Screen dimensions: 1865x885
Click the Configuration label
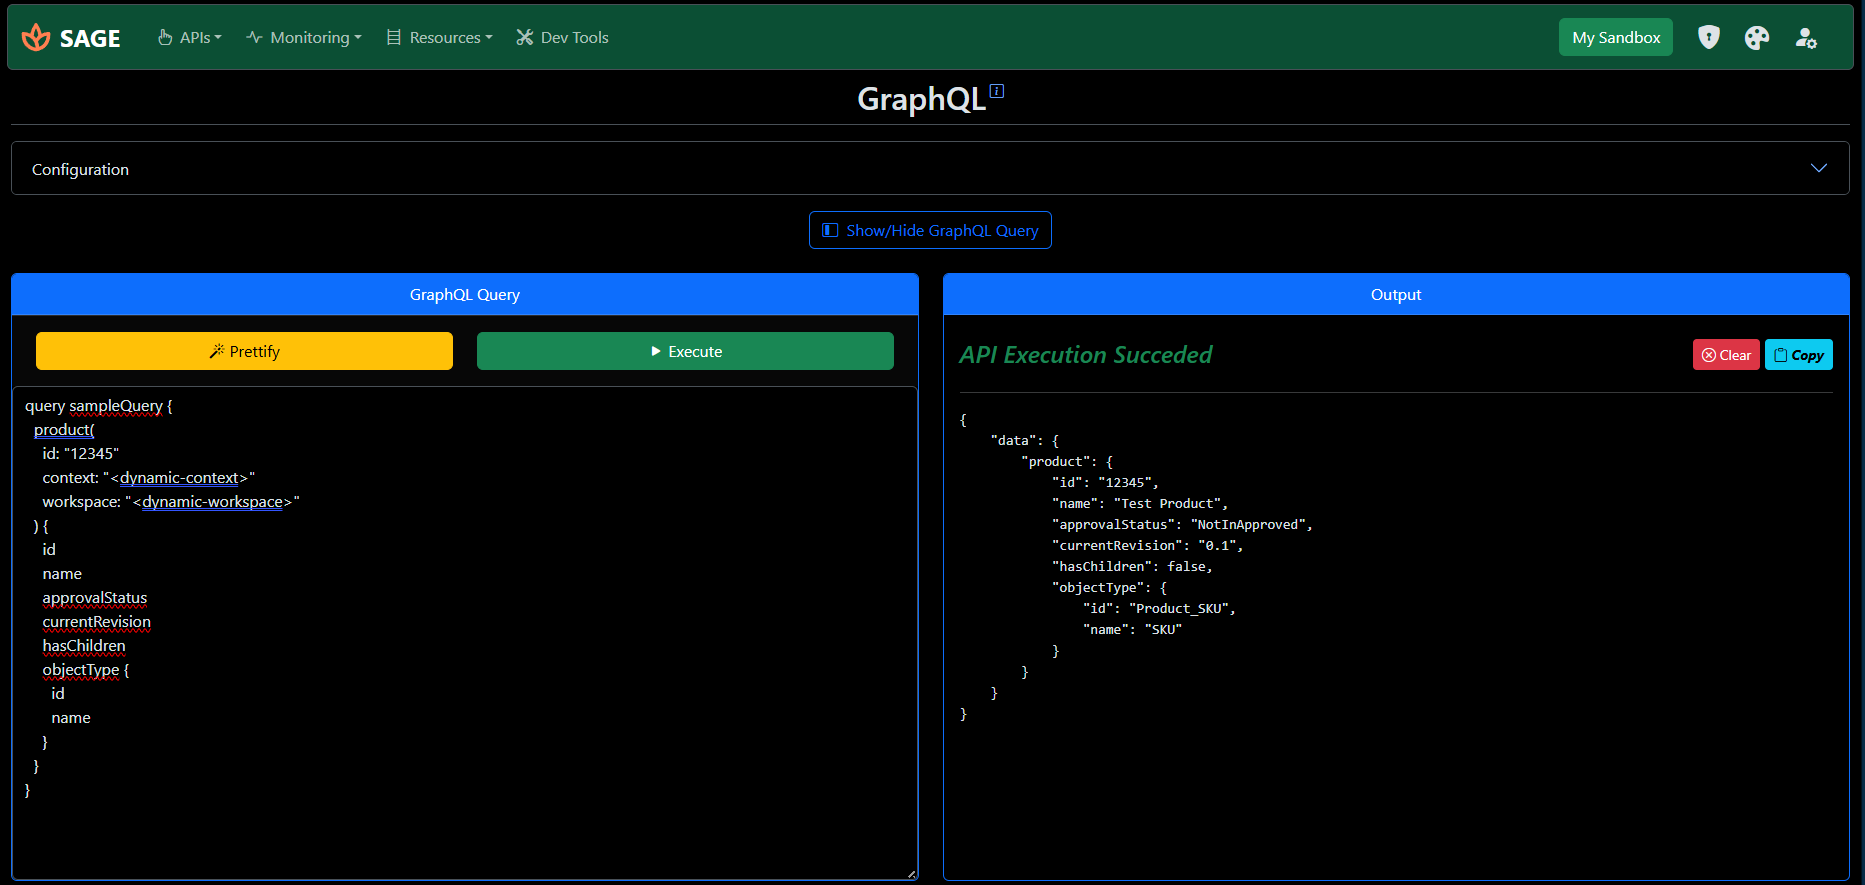coord(80,170)
